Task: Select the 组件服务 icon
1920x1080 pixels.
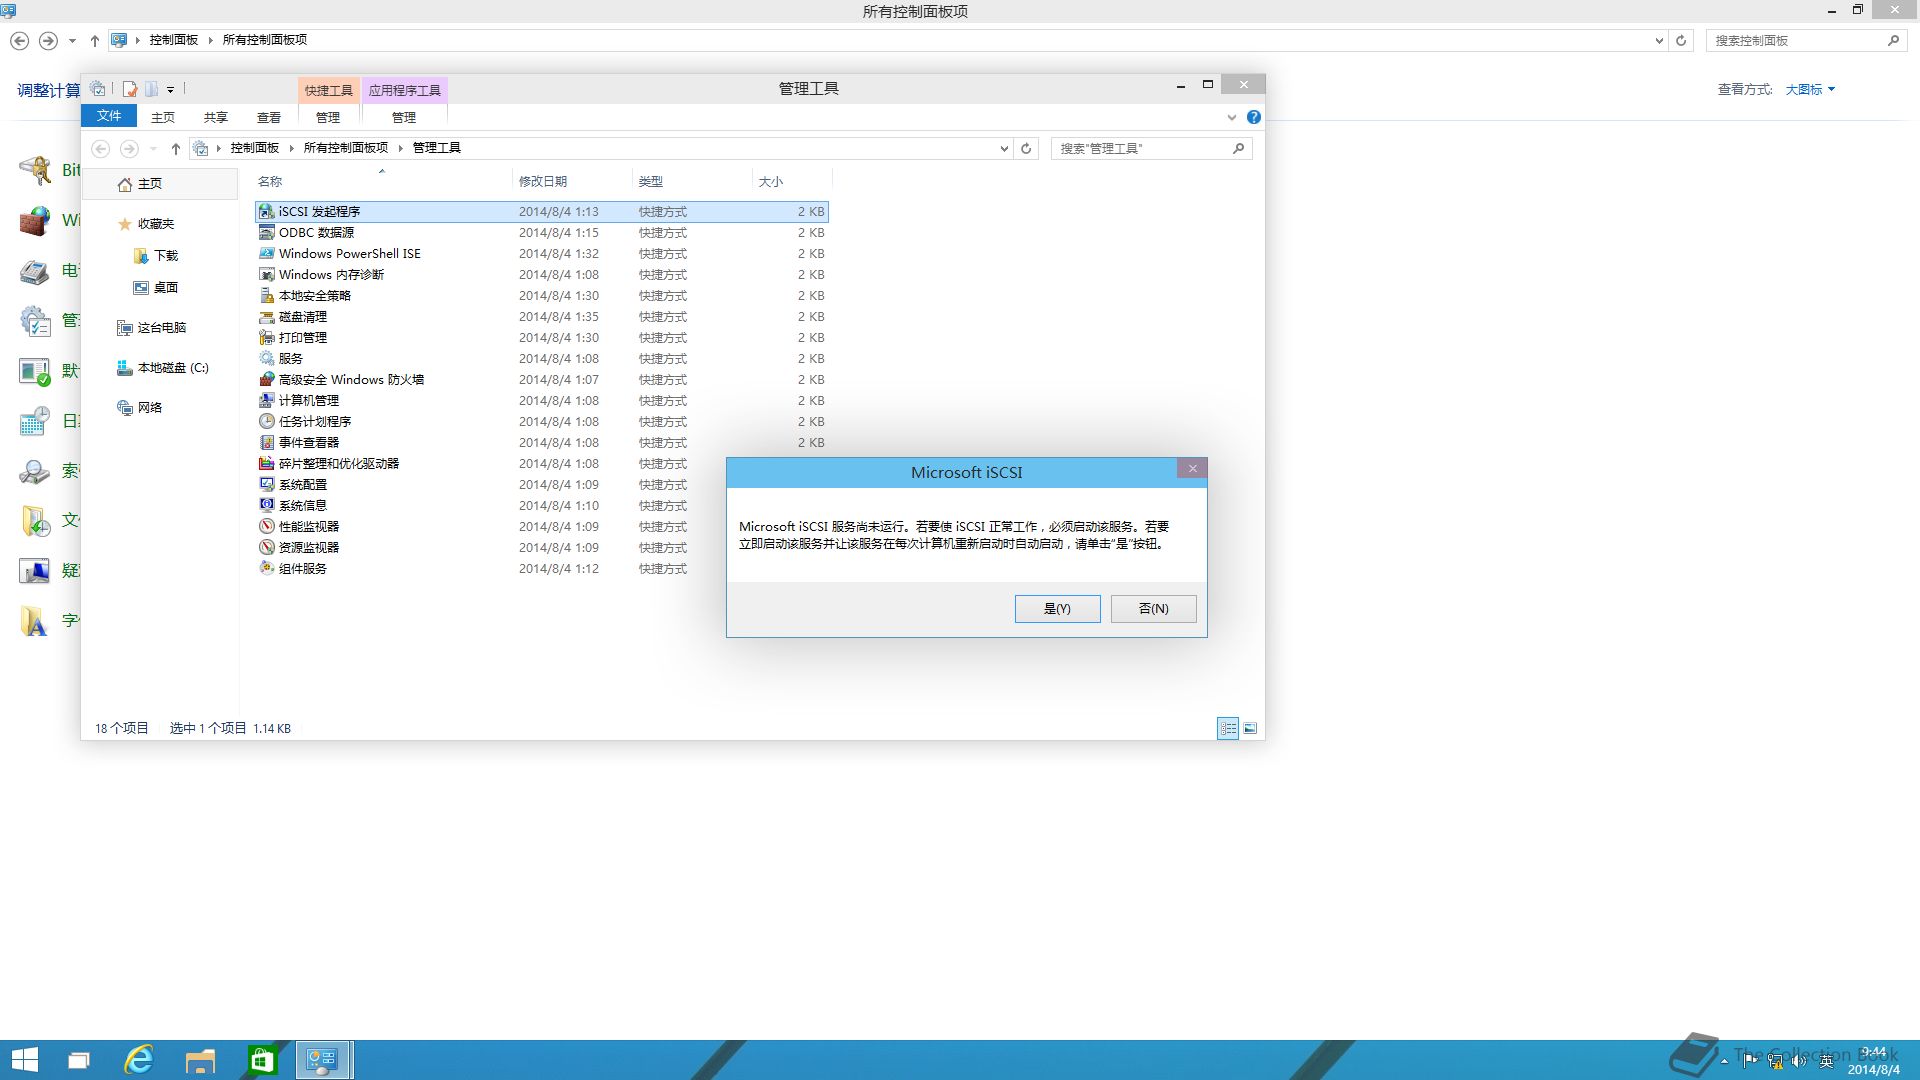Action: pyautogui.click(x=266, y=568)
